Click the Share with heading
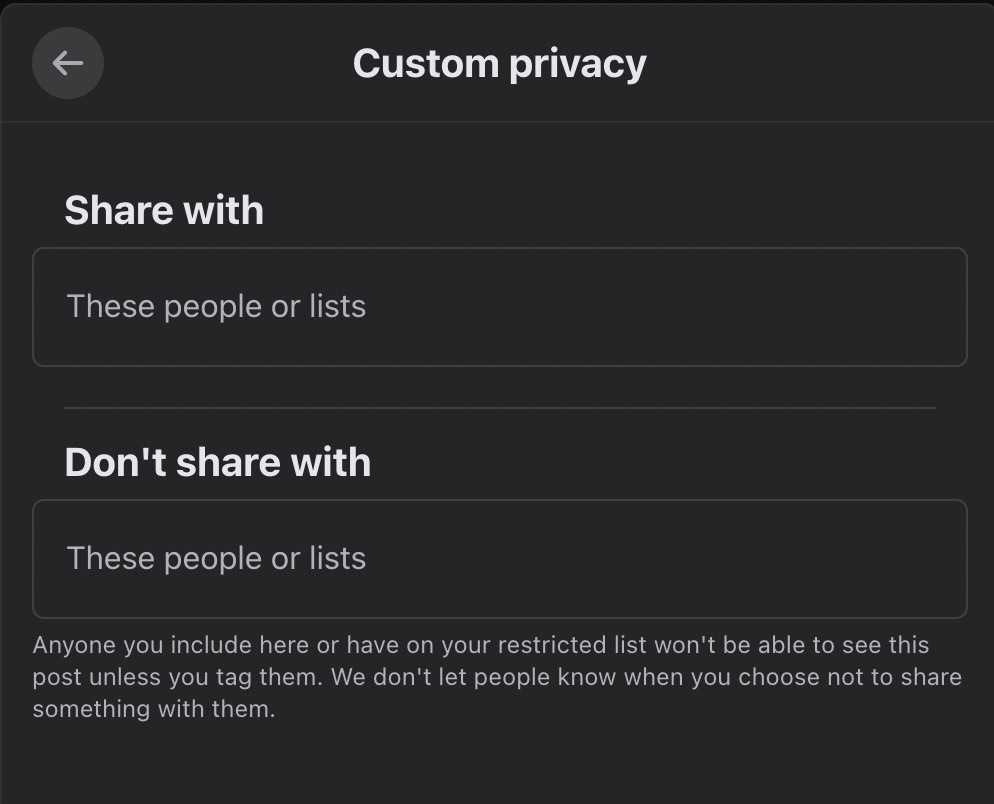The image size is (994, 804). (164, 211)
